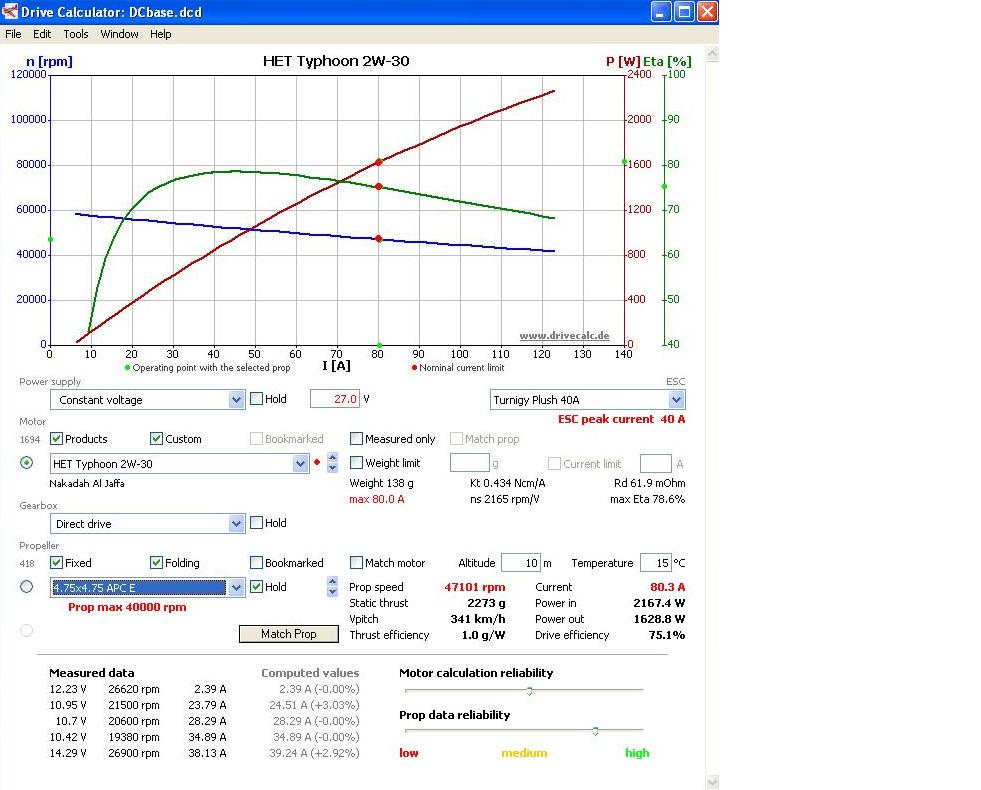Click the scroll down arrow at the window's right edge
This screenshot has height=790, width=981.
711,781
